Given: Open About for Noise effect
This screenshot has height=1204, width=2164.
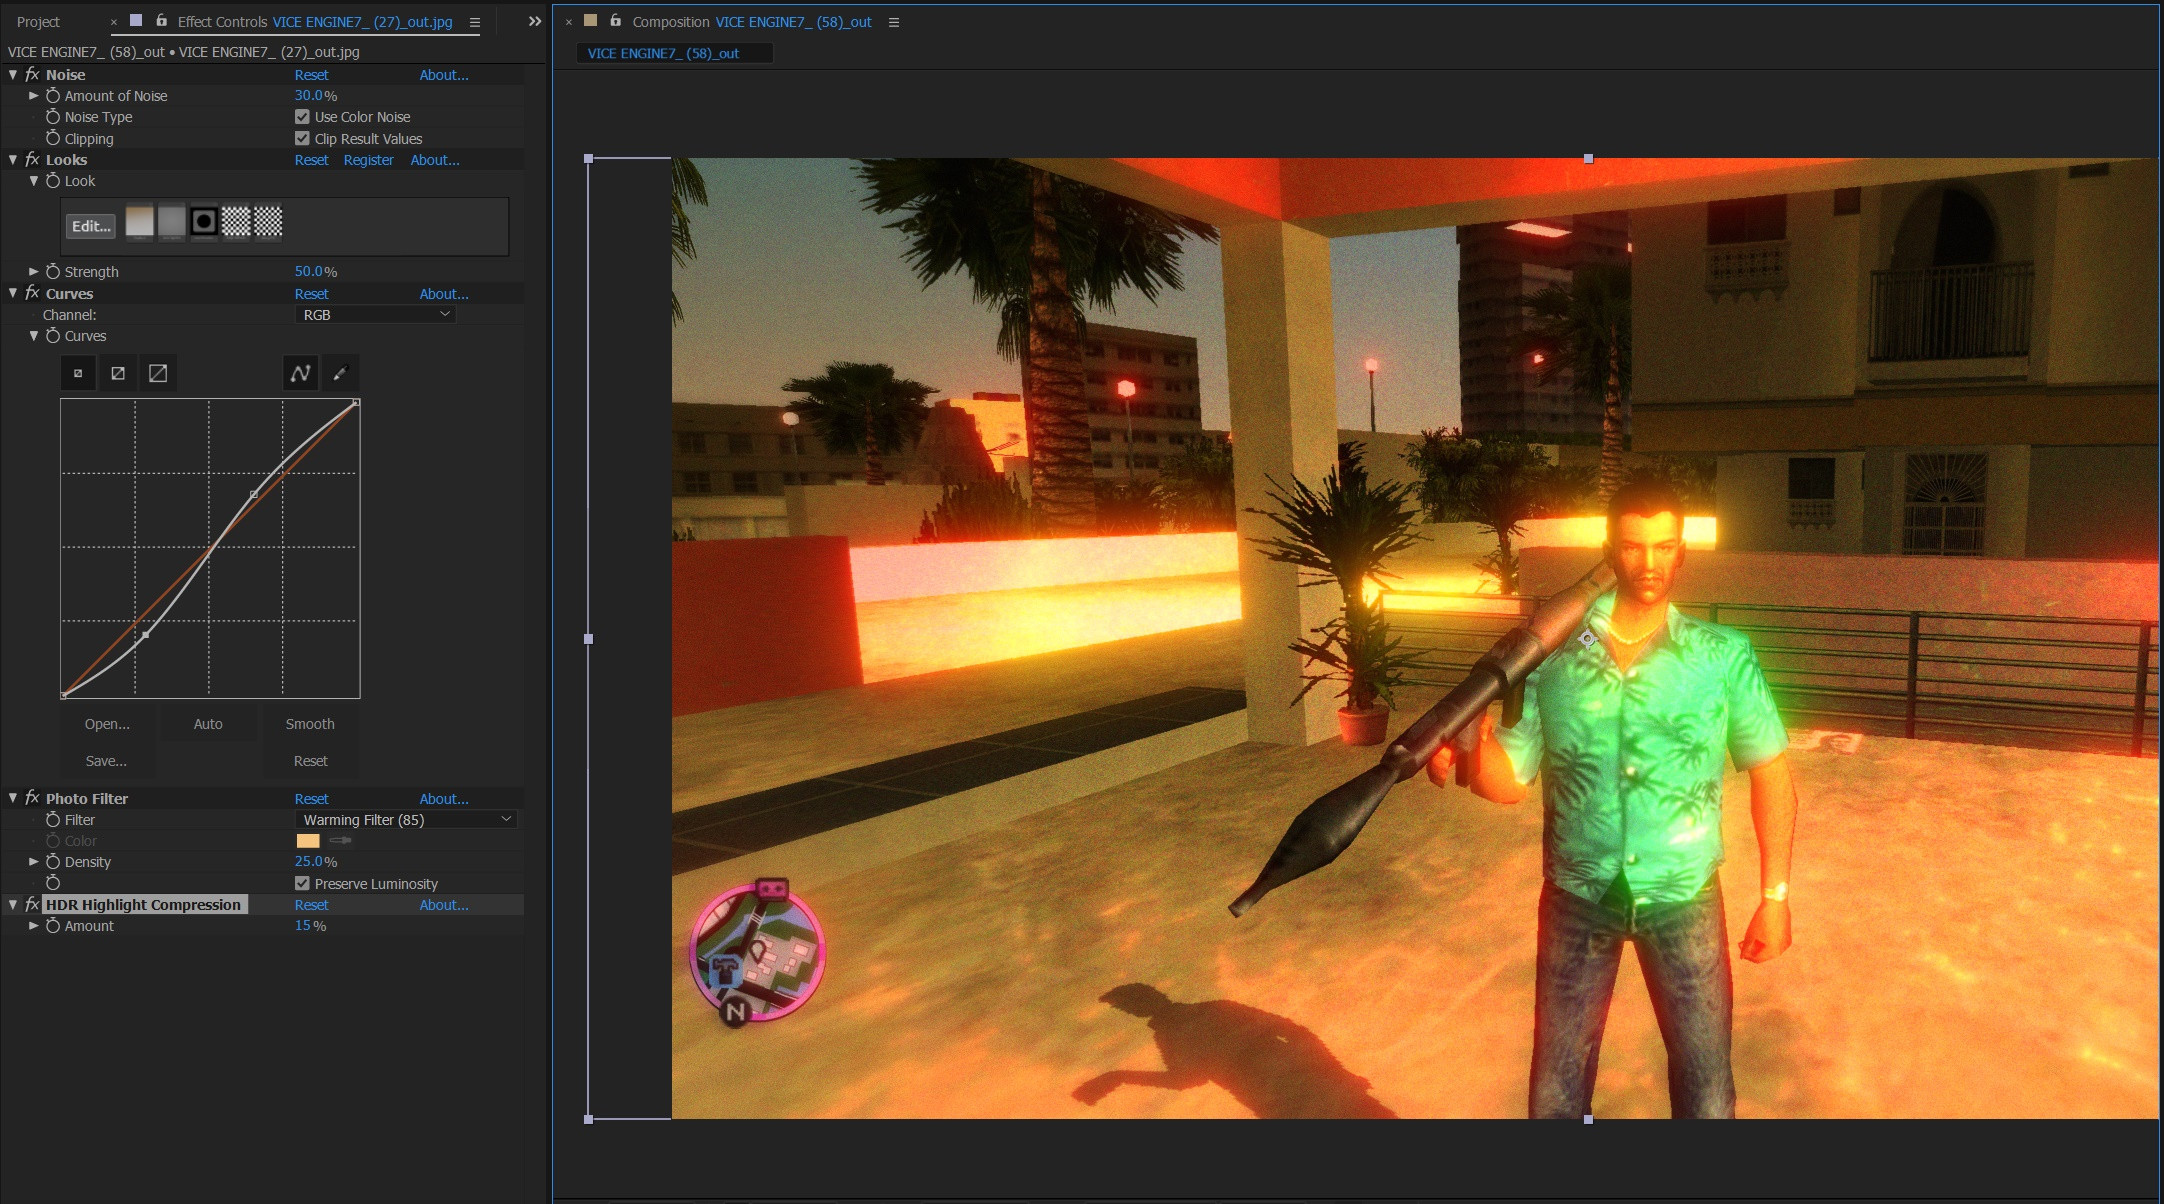Looking at the screenshot, I should coord(444,75).
